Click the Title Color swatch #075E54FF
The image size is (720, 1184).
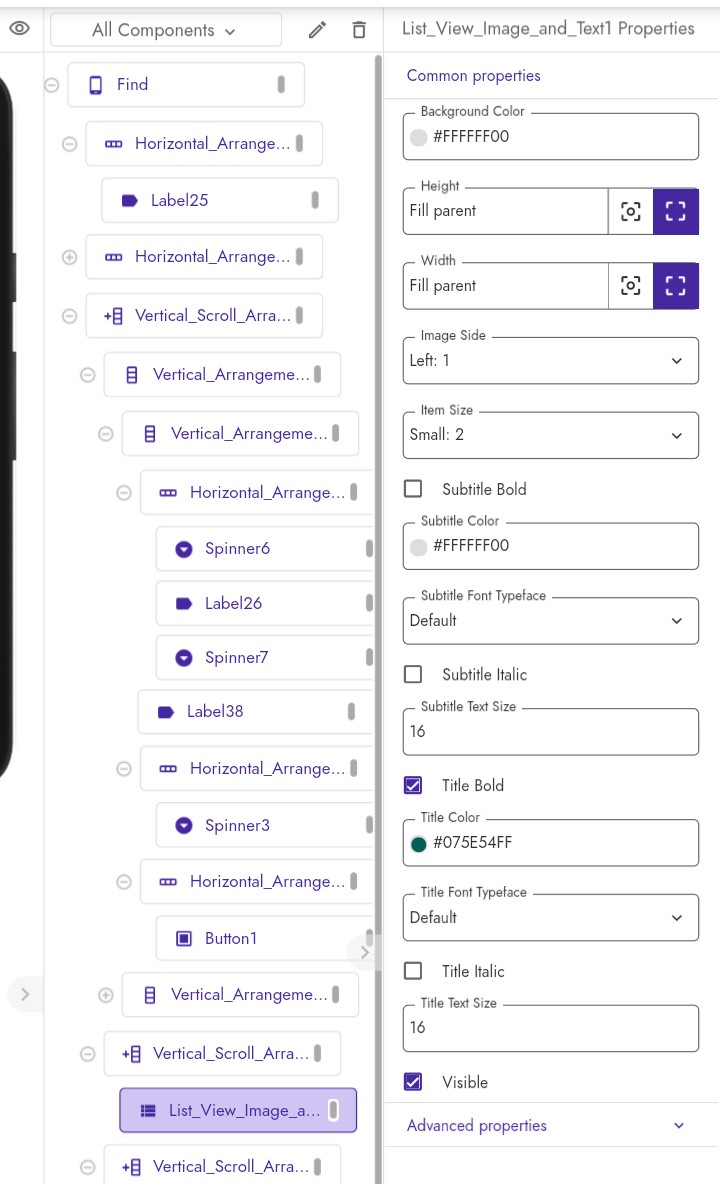point(419,843)
